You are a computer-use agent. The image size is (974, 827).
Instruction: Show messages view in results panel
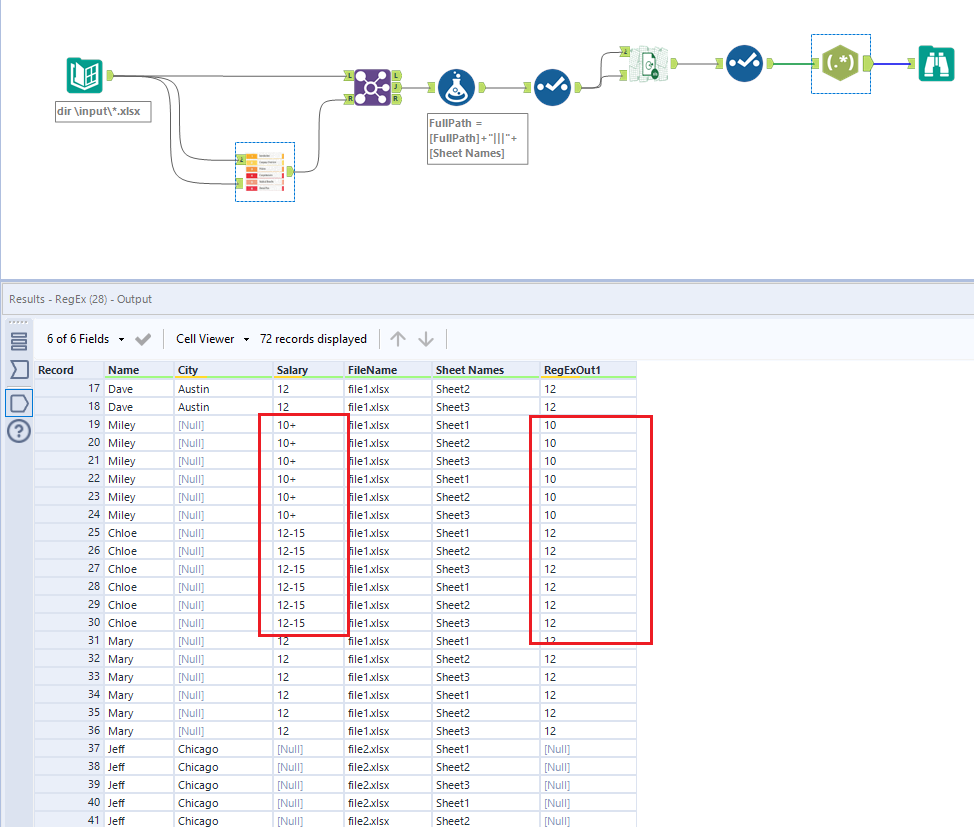coord(19,340)
